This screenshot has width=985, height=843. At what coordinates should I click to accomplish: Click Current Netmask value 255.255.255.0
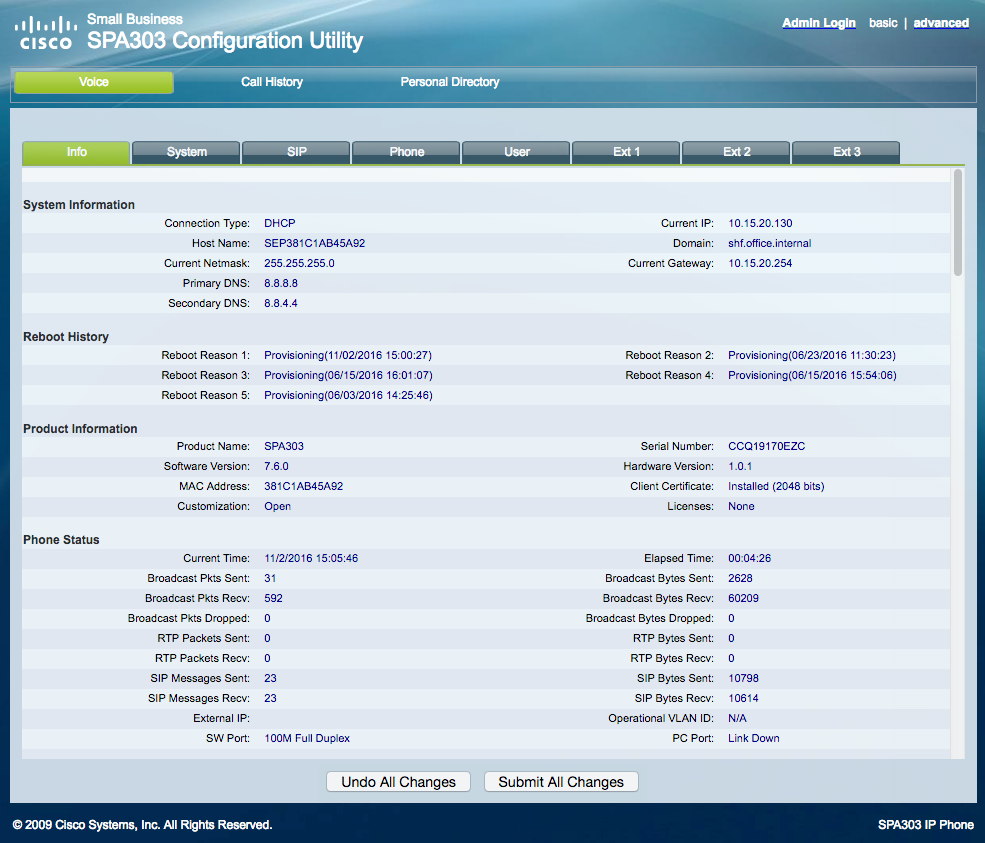pos(299,264)
